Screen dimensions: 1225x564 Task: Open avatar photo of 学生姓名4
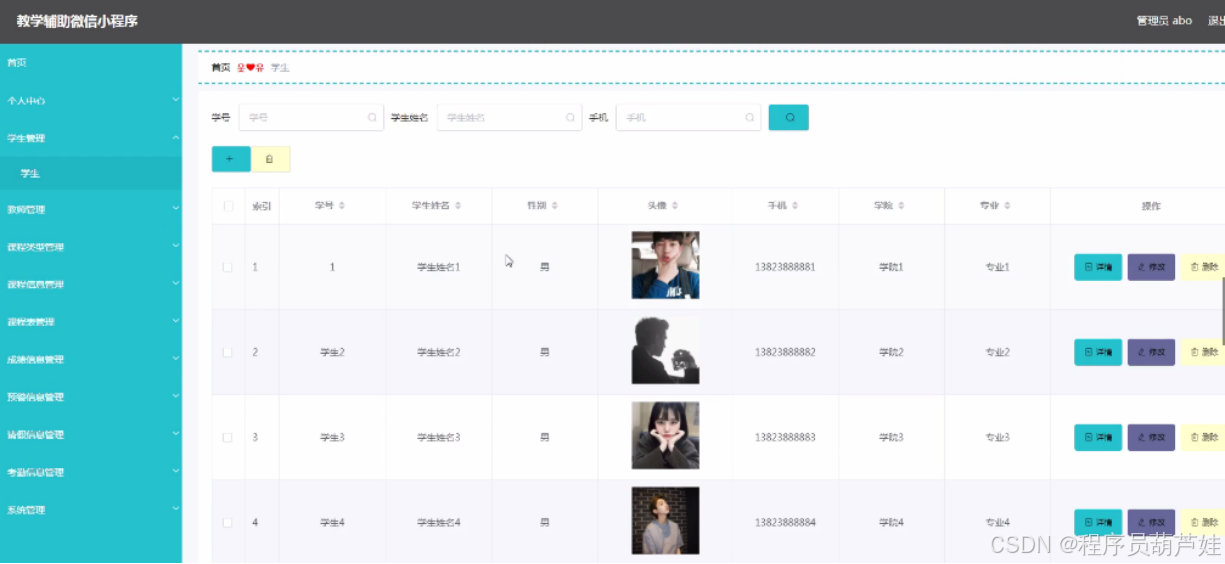[665, 520]
